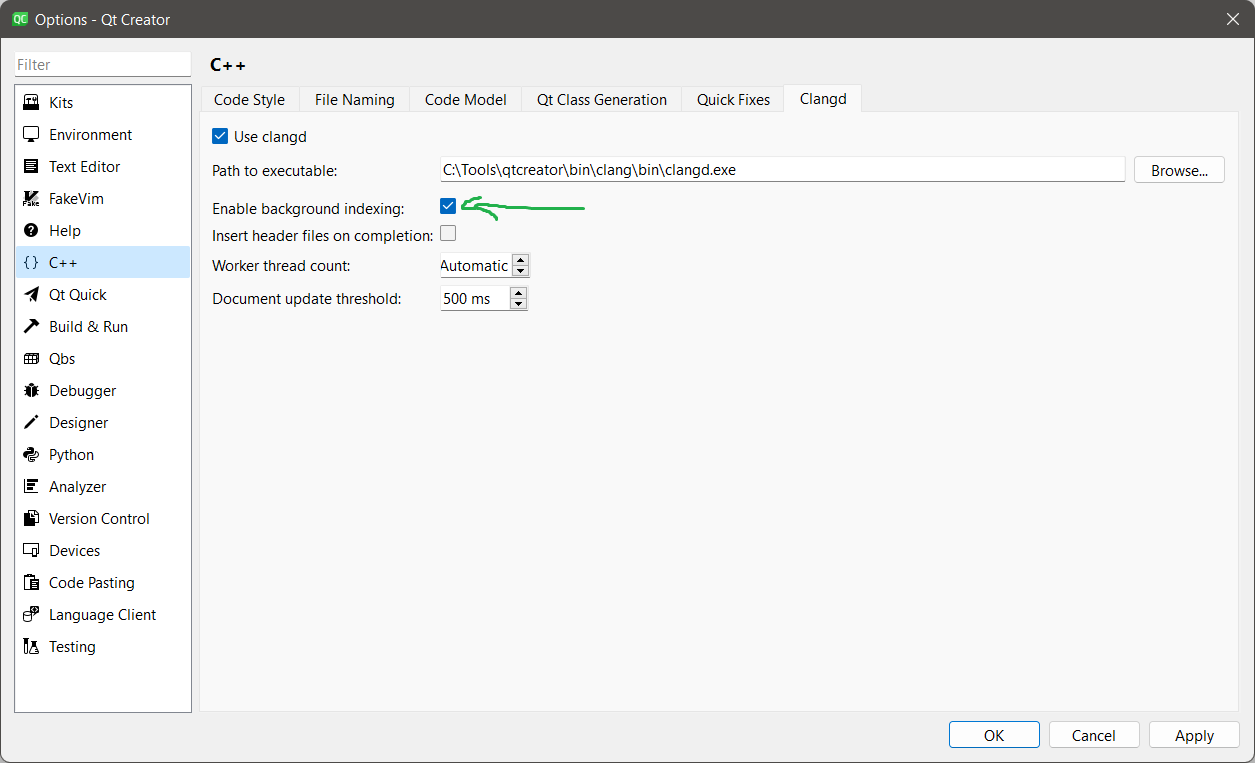Viewport: 1255px width, 763px height.
Task: Open the Kits category icon
Action: click(x=31, y=103)
